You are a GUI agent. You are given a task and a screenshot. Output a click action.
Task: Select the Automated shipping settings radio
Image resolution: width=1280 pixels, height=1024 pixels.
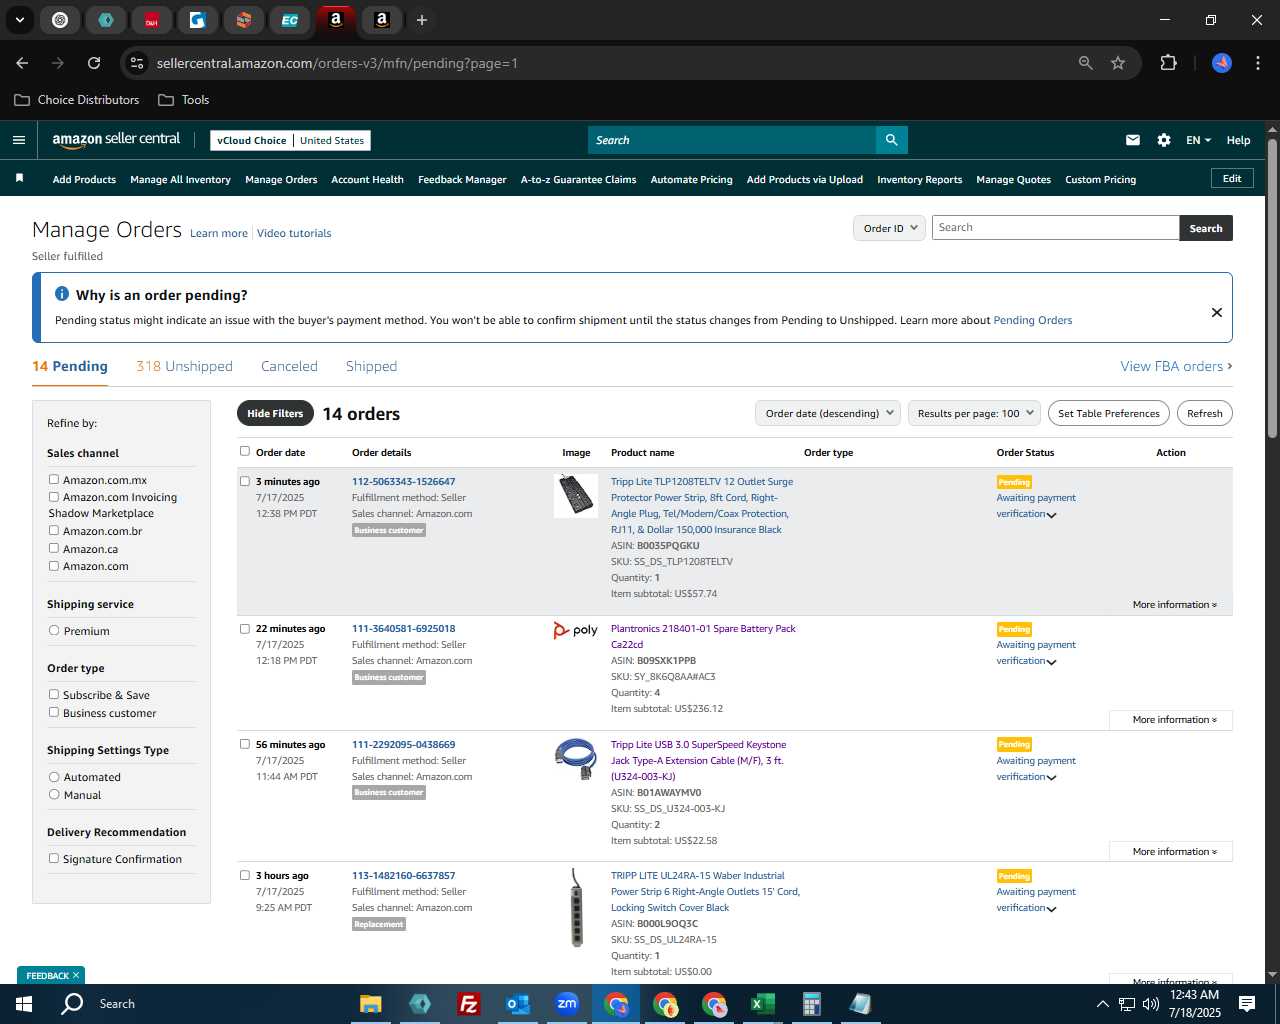point(54,776)
